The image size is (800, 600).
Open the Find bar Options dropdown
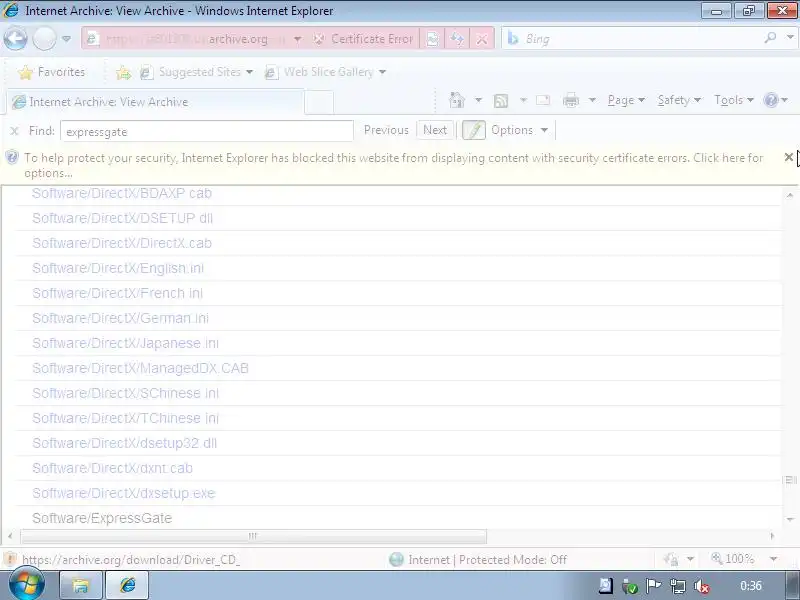coord(519,130)
